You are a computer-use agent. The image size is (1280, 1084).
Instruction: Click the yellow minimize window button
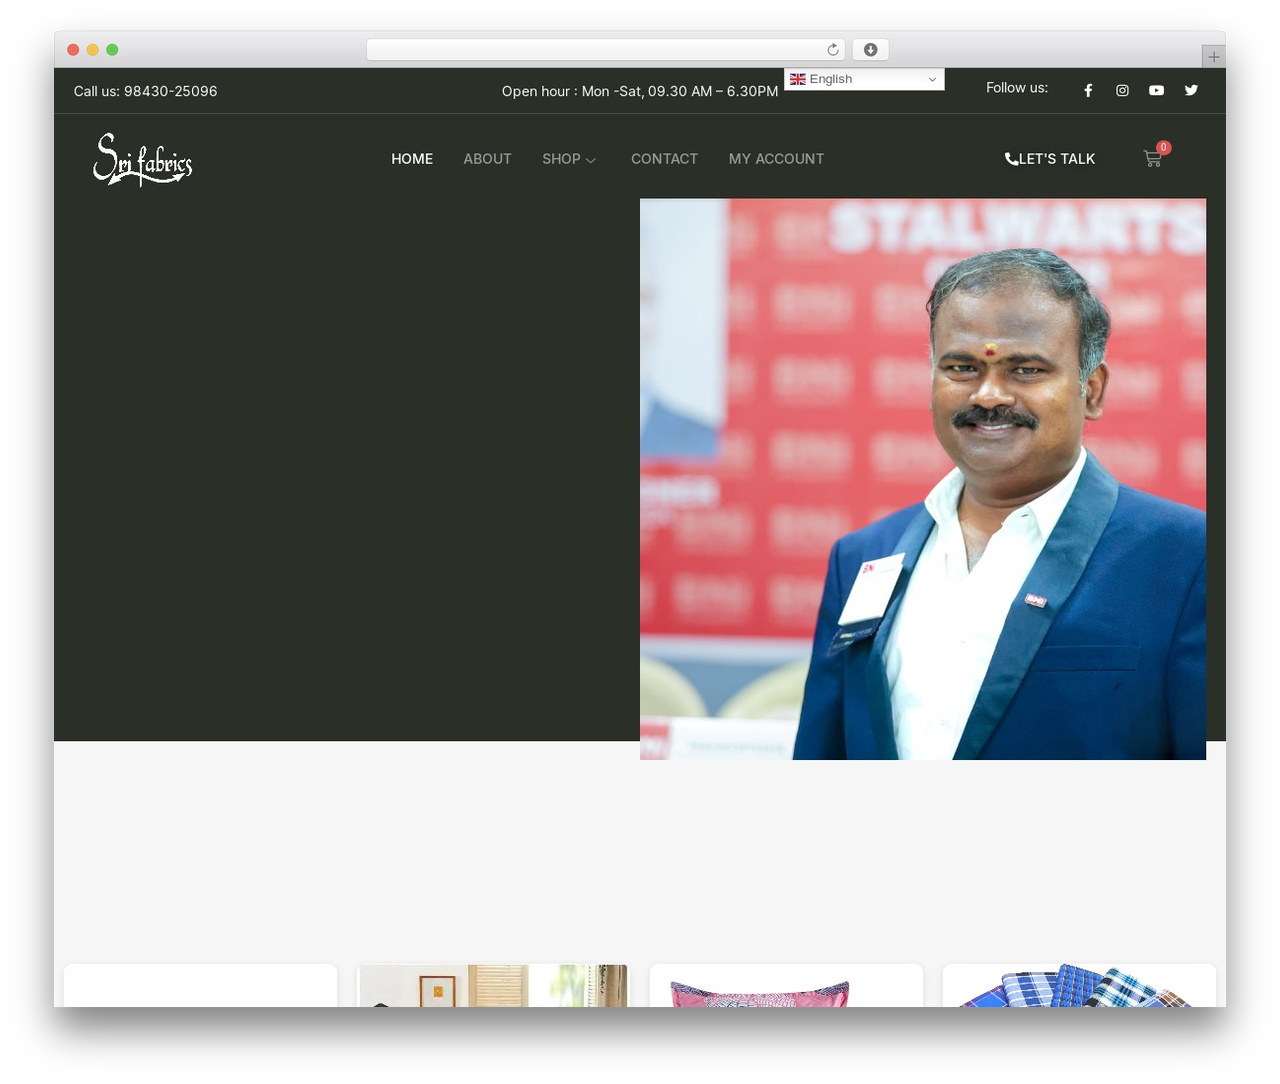coord(93,50)
